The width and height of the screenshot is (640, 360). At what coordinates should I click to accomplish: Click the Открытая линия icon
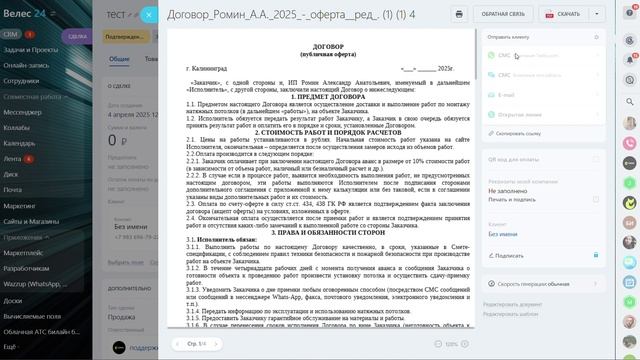(491, 115)
